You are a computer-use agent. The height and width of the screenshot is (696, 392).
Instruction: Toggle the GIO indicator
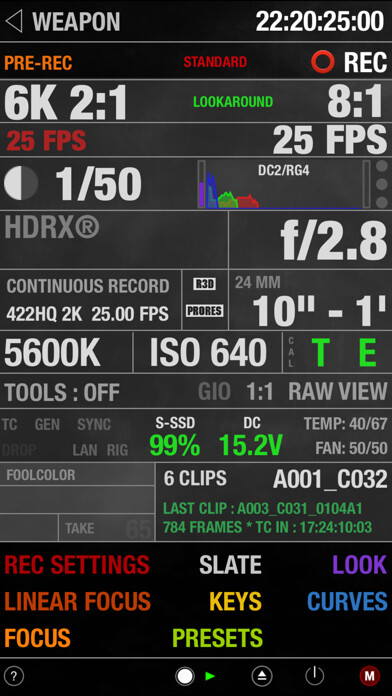coord(214,392)
